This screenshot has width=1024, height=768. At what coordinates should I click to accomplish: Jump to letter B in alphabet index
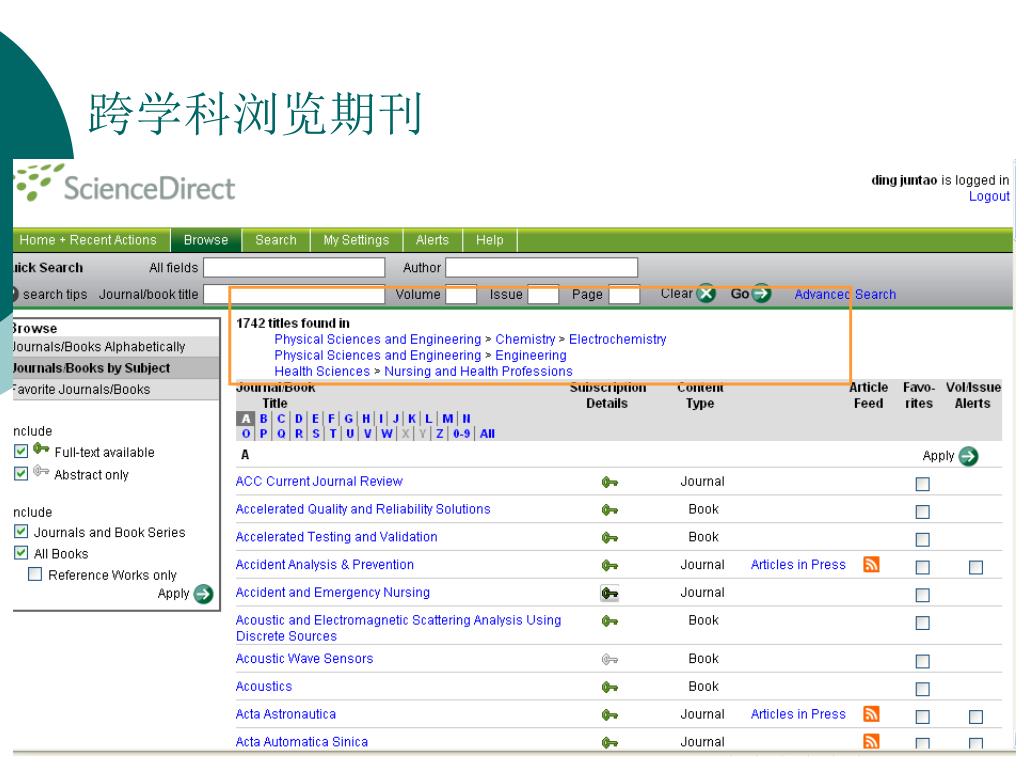(264, 419)
